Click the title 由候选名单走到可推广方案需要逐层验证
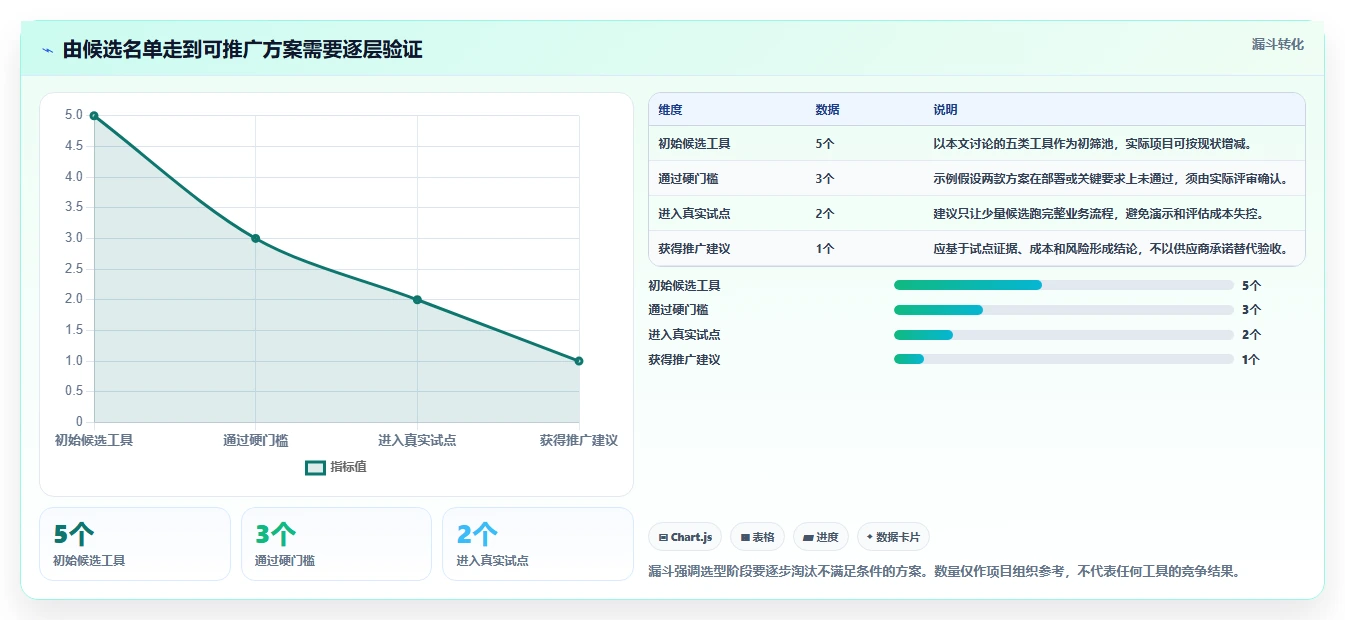The height and width of the screenshot is (620, 1345). (x=243, y=50)
